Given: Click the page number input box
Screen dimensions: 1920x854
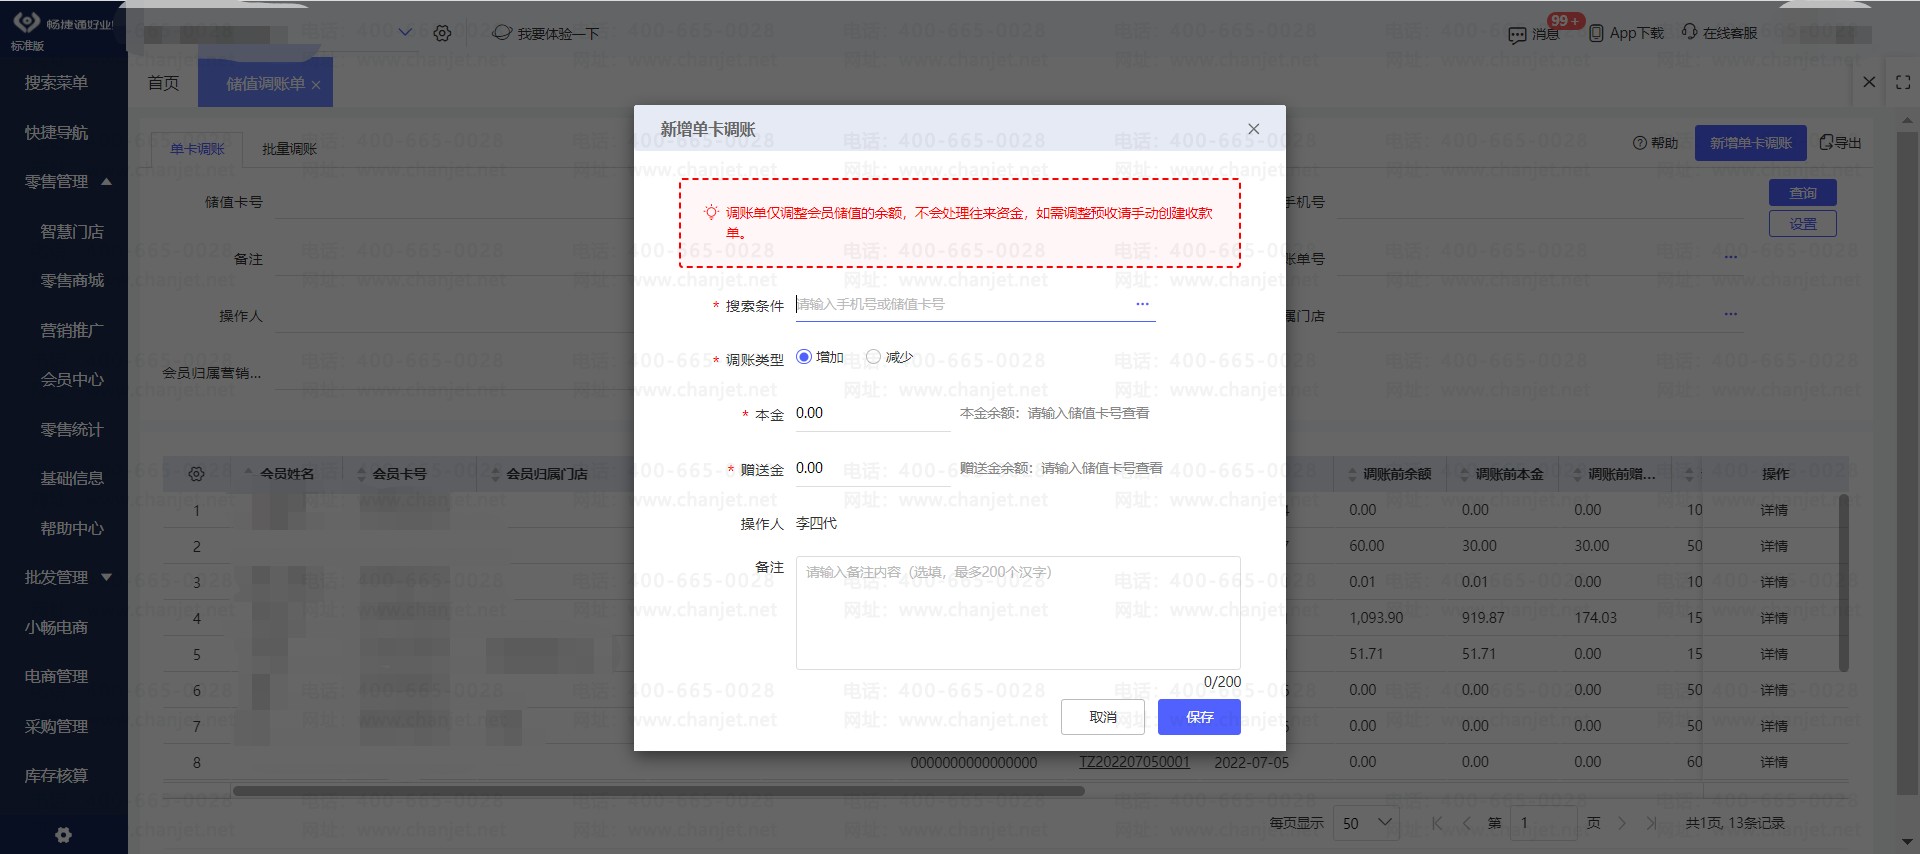Looking at the screenshot, I should (x=1543, y=823).
